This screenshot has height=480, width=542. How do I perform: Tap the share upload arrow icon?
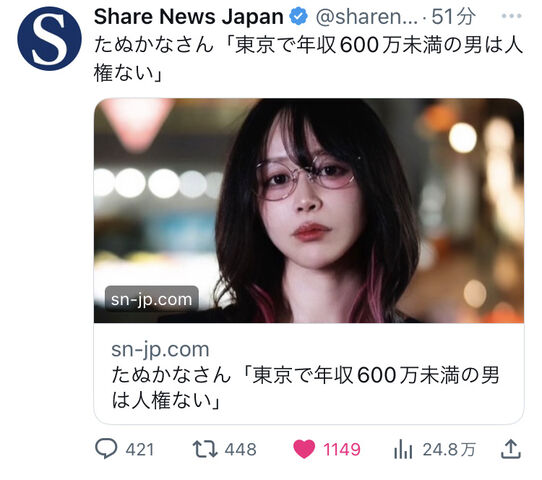tap(511, 449)
